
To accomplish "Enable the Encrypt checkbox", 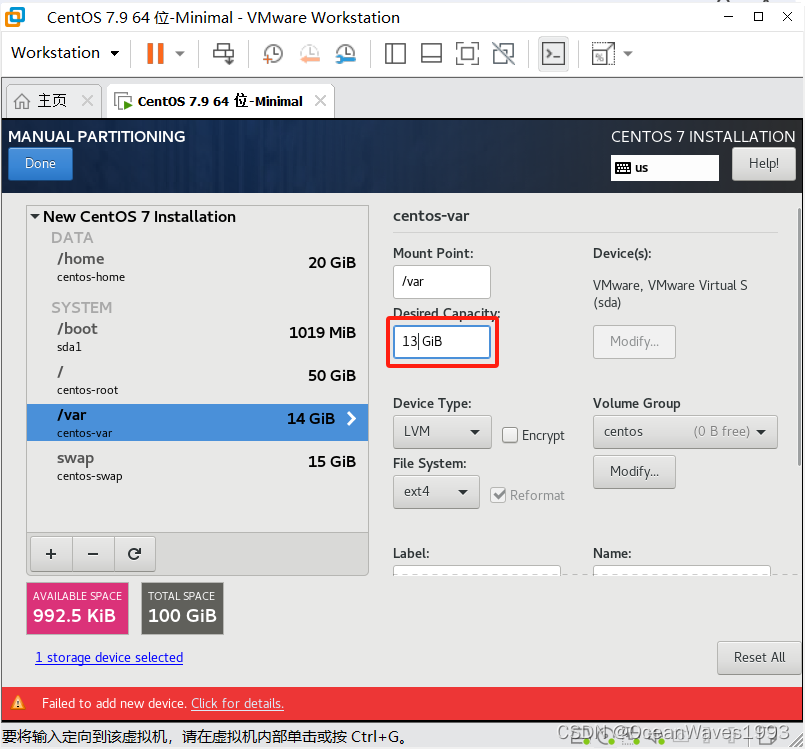I will pyautogui.click(x=510, y=435).
